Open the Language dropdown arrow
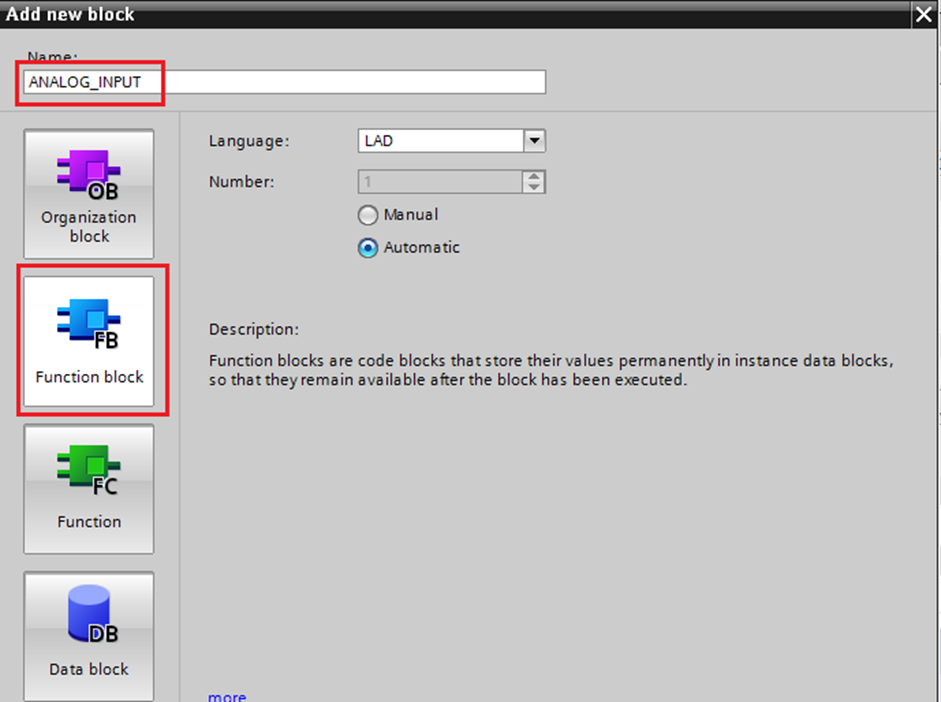This screenshot has width=941, height=702. point(535,141)
